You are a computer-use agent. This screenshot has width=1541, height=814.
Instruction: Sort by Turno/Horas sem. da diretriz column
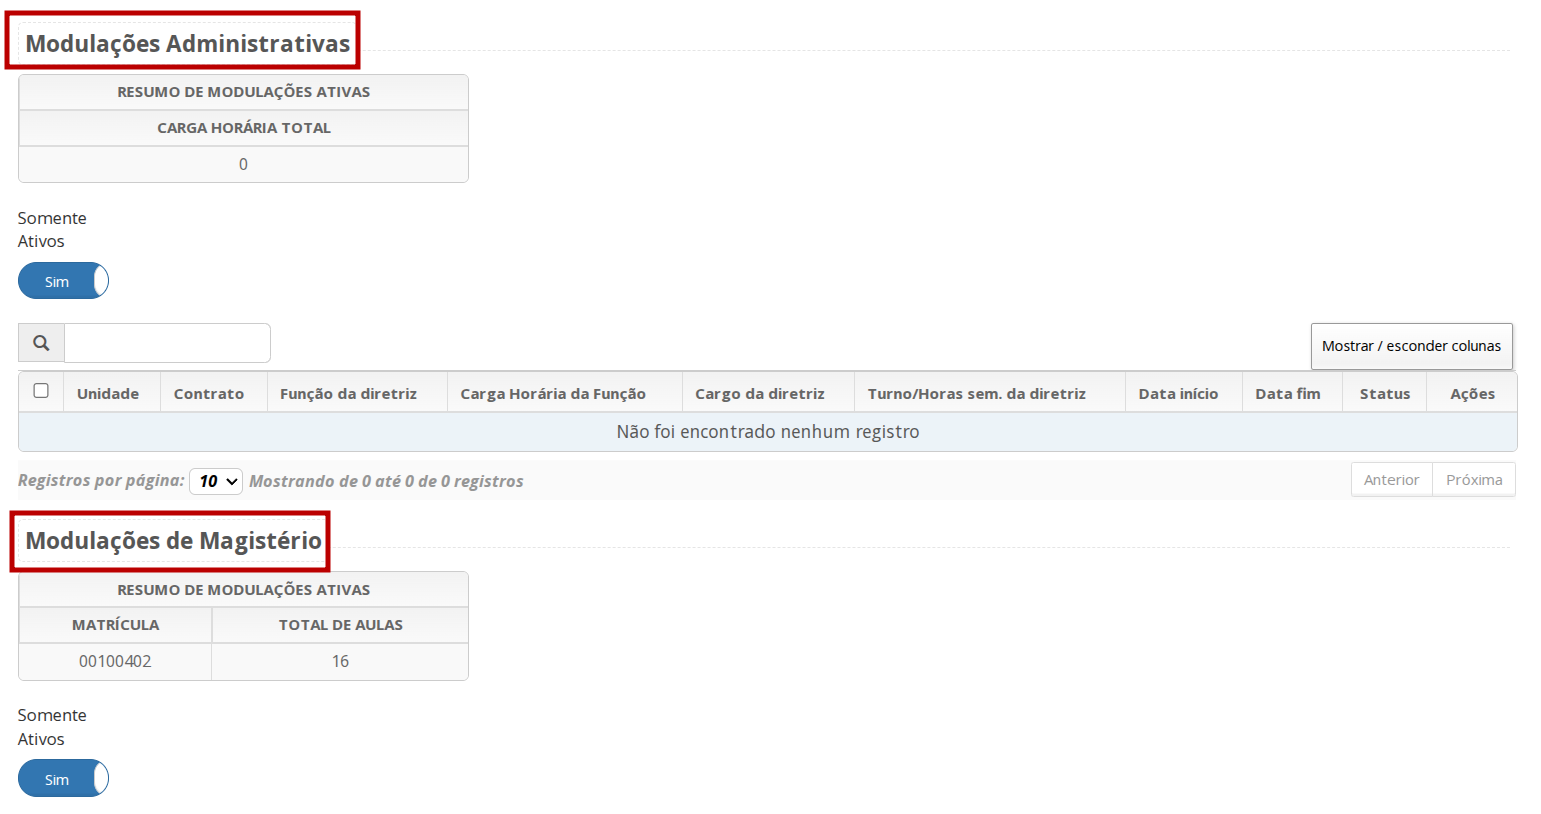point(977,394)
